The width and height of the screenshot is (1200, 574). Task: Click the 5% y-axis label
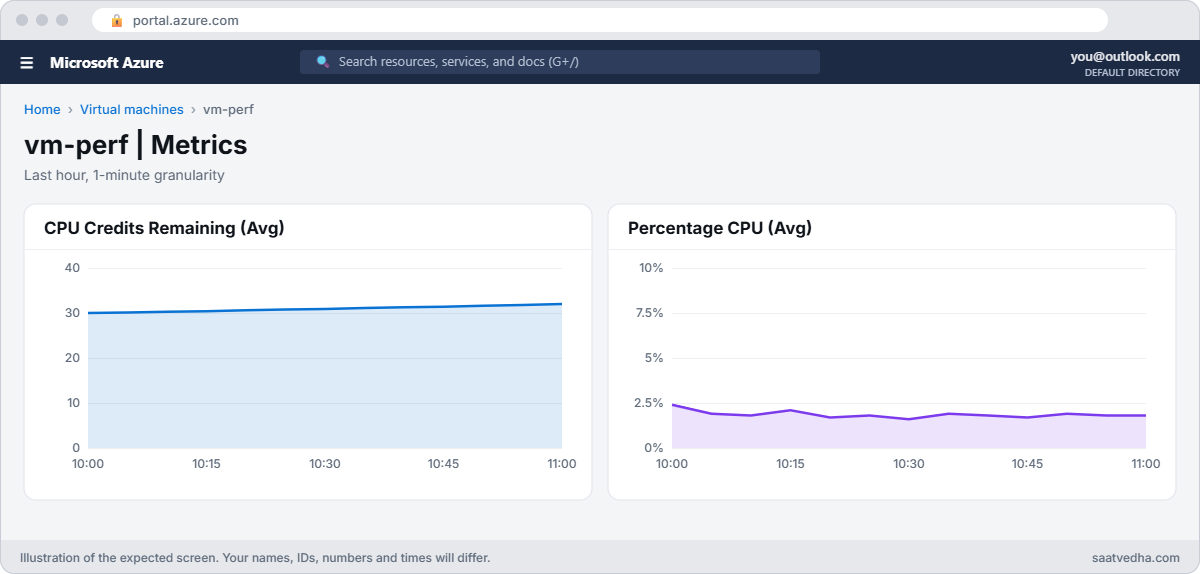(654, 358)
